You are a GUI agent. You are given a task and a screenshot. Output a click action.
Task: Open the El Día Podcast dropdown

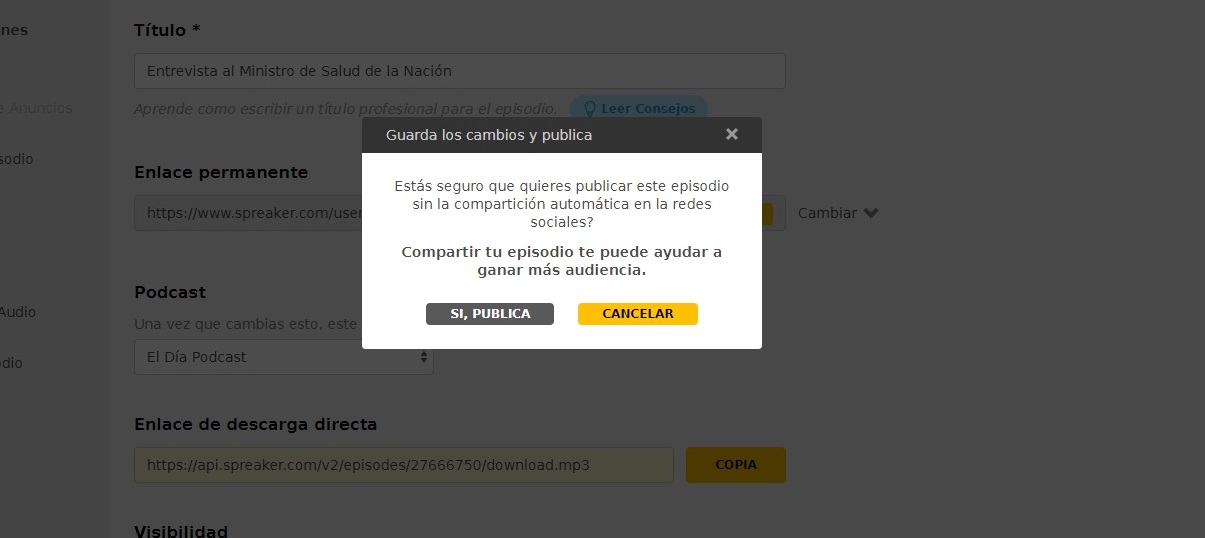tap(283, 357)
